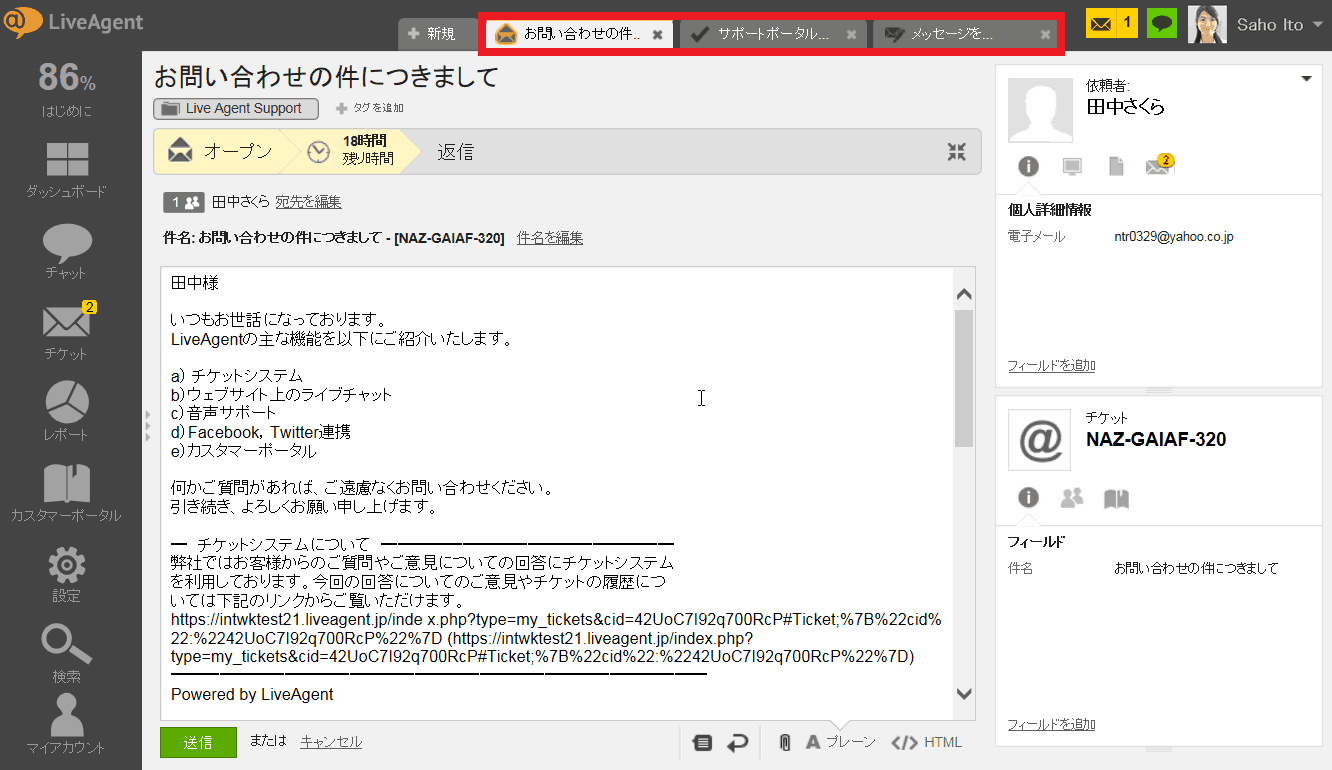Click the reply arrow icon in editor toolbar
Screen dimensions: 1332x770
click(737, 743)
